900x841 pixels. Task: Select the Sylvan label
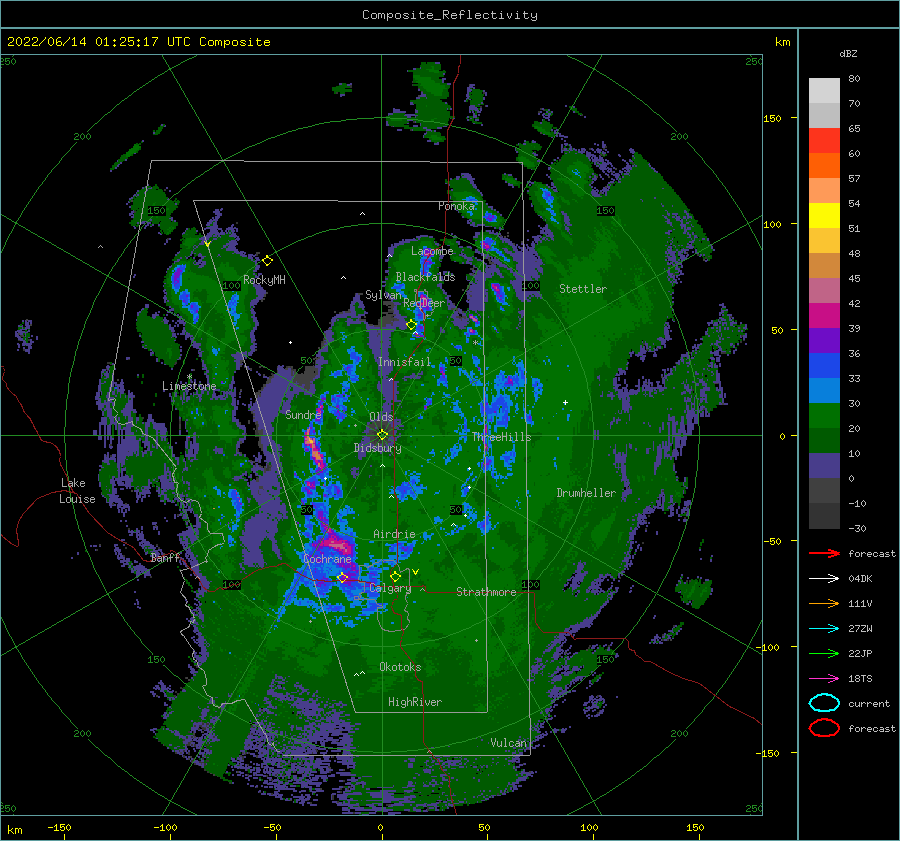coord(383,295)
